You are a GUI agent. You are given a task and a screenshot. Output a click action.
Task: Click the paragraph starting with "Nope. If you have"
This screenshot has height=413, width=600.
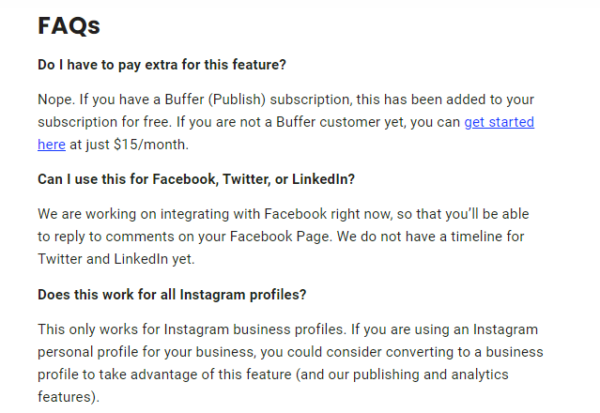coord(286,122)
